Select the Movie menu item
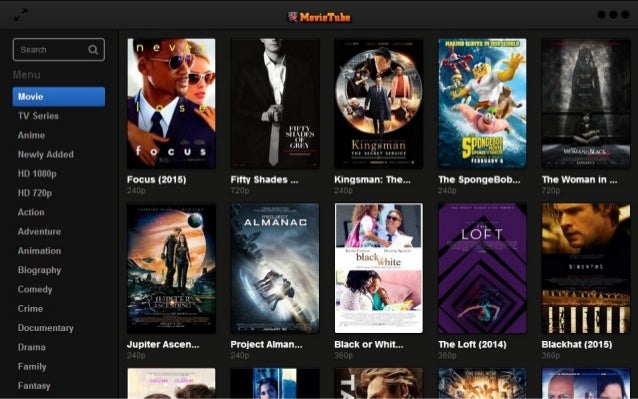 (x=59, y=97)
